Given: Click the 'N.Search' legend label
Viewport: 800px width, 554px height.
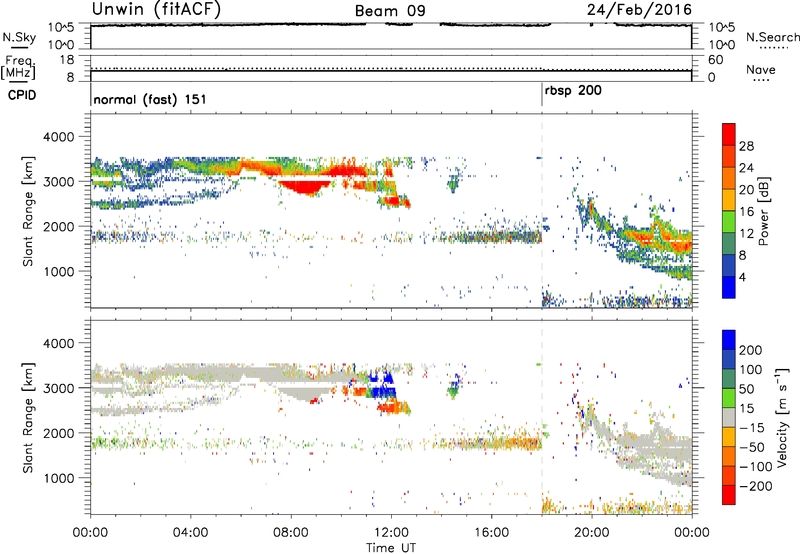Looking at the screenshot, I should pyautogui.click(x=772, y=37).
